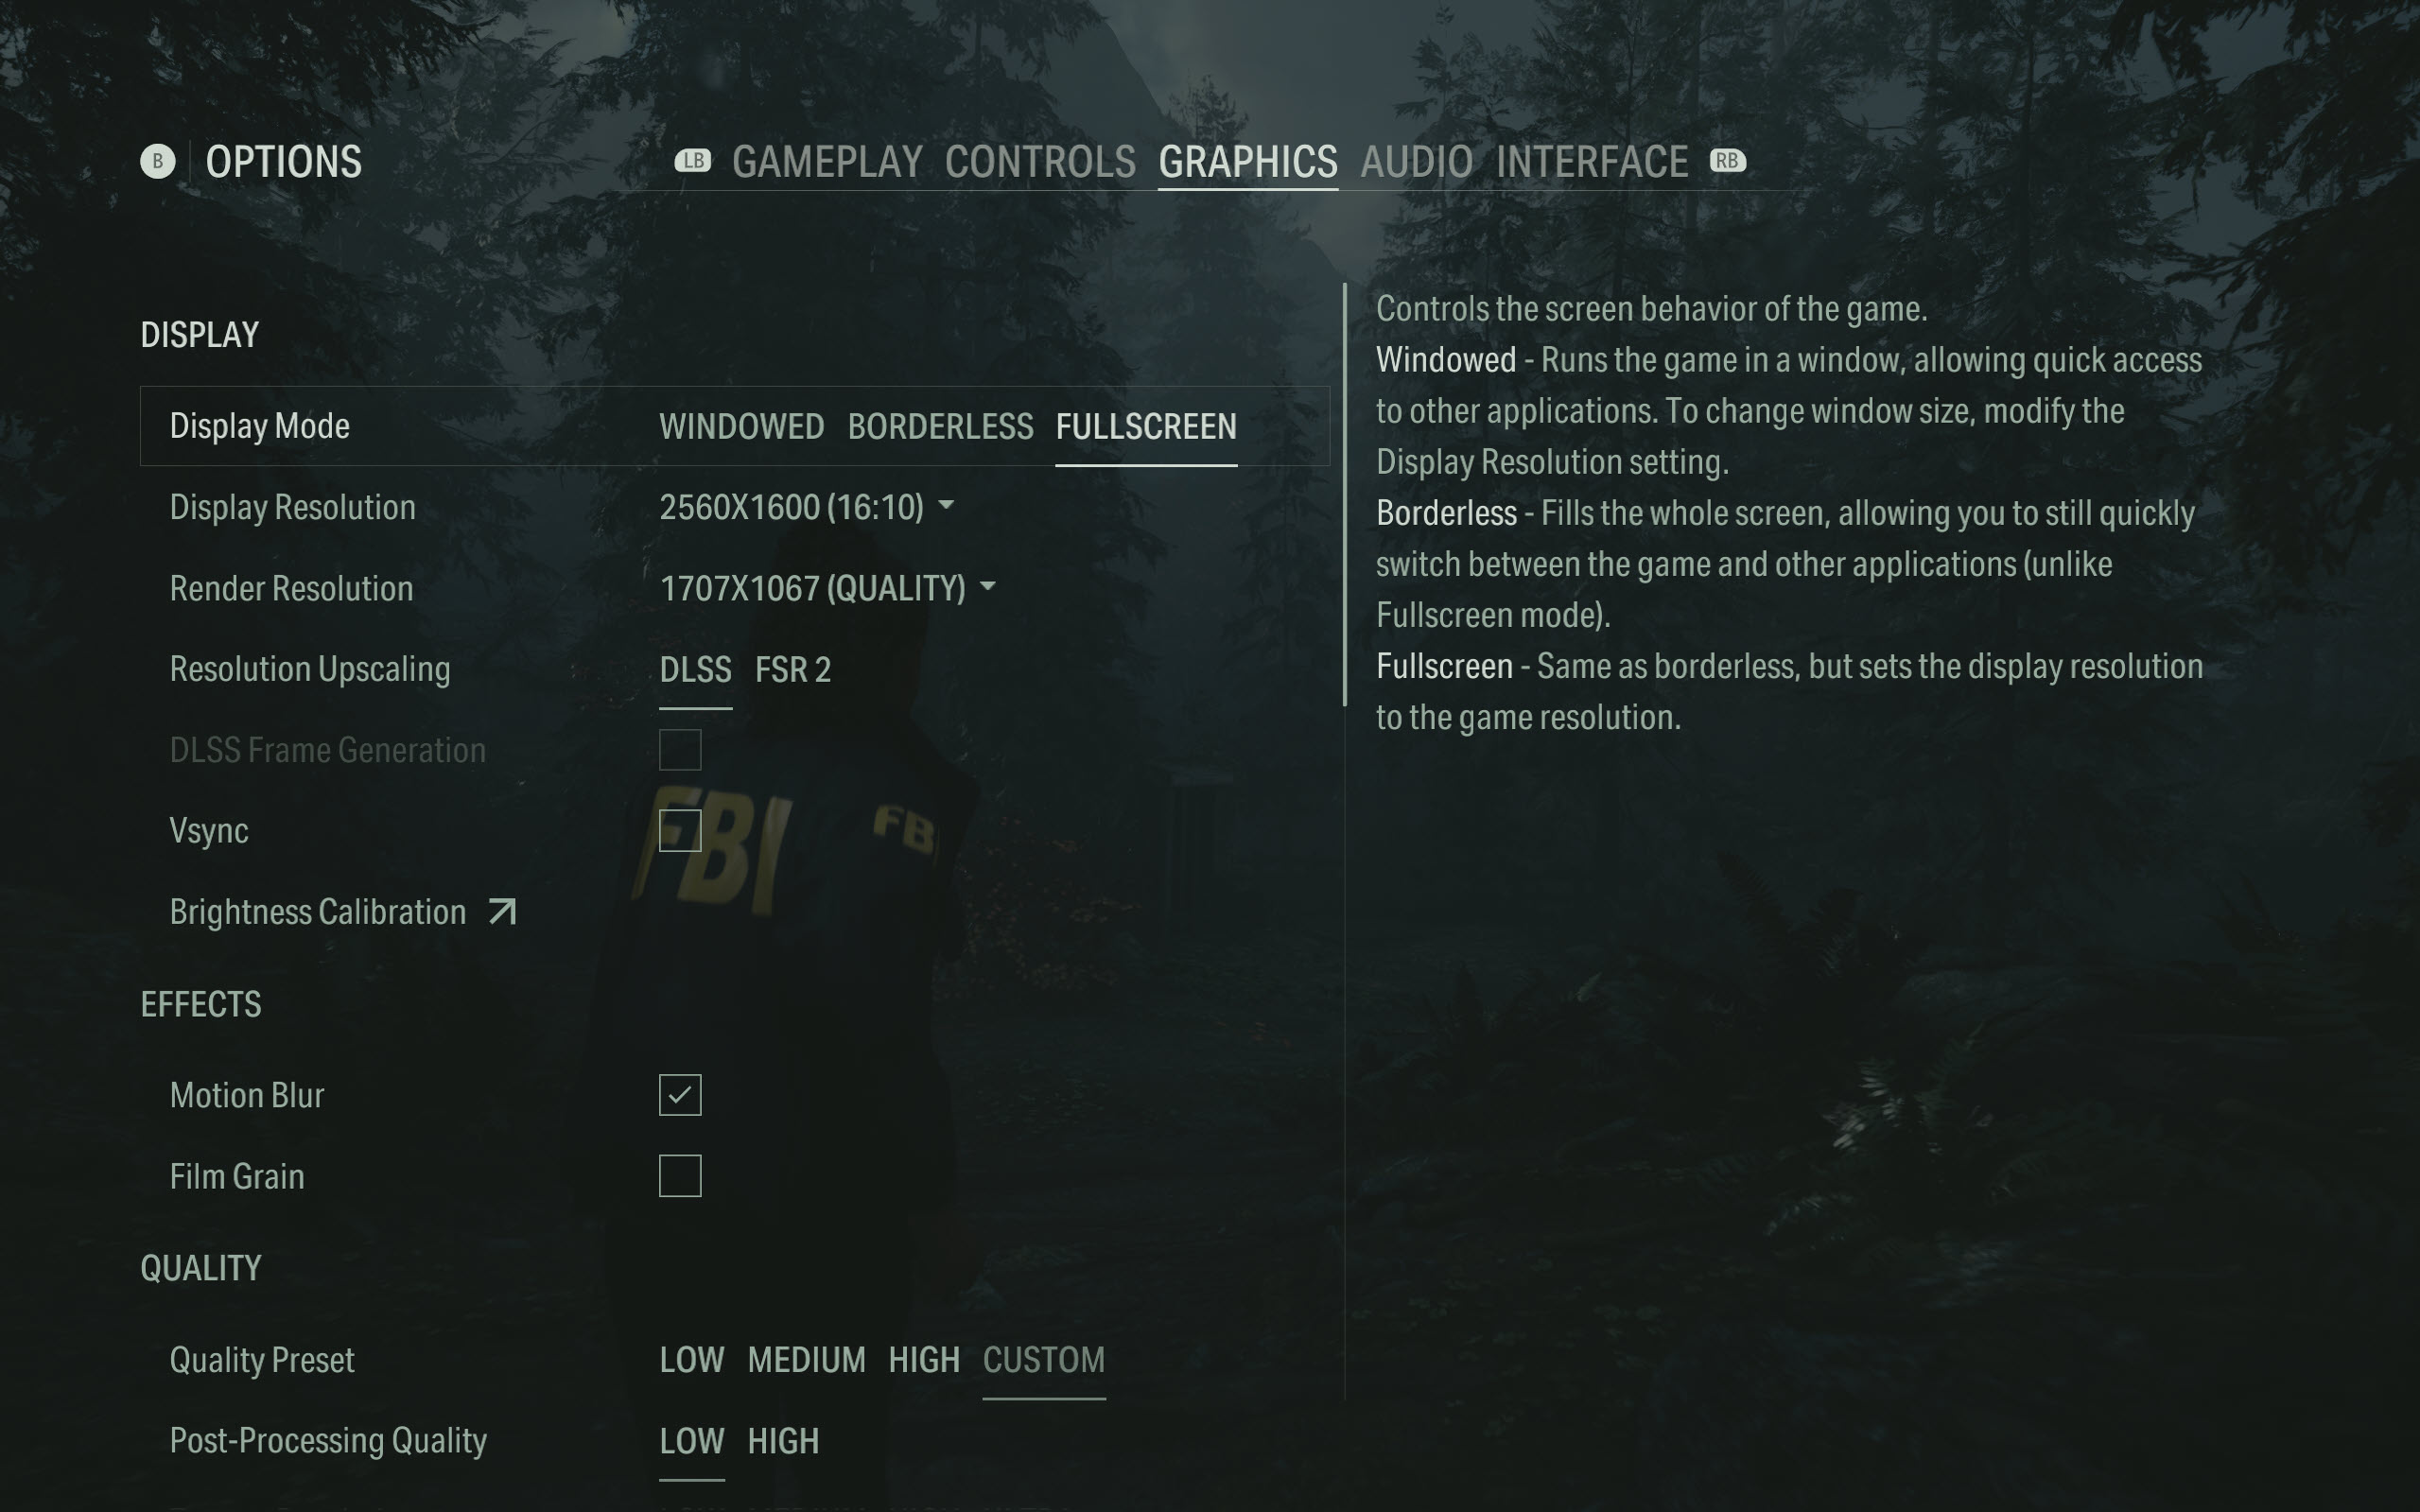
Task: Switch Resolution Upscaling to FSR 2
Action: (x=791, y=669)
